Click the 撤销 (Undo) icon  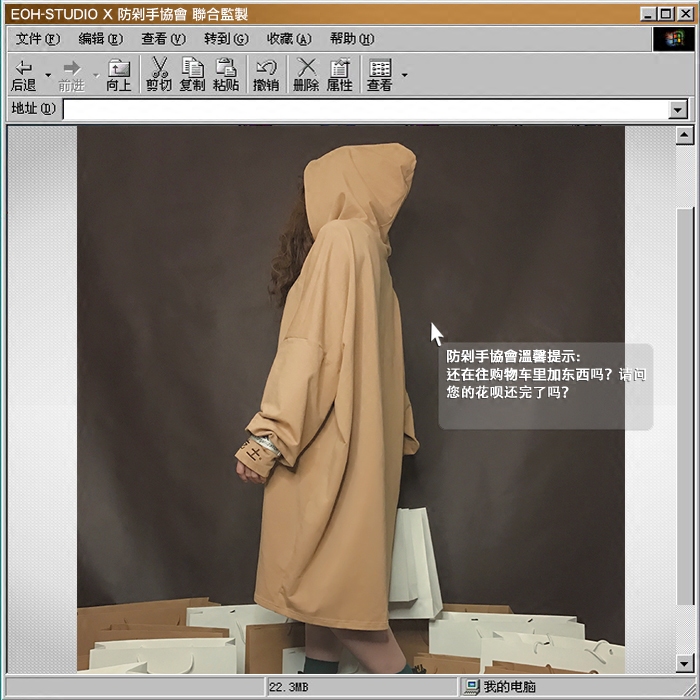click(266, 74)
